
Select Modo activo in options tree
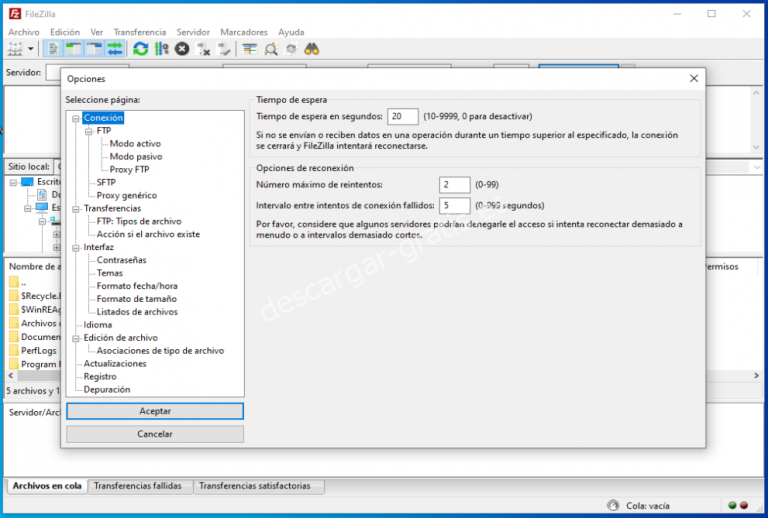(x=135, y=143)
